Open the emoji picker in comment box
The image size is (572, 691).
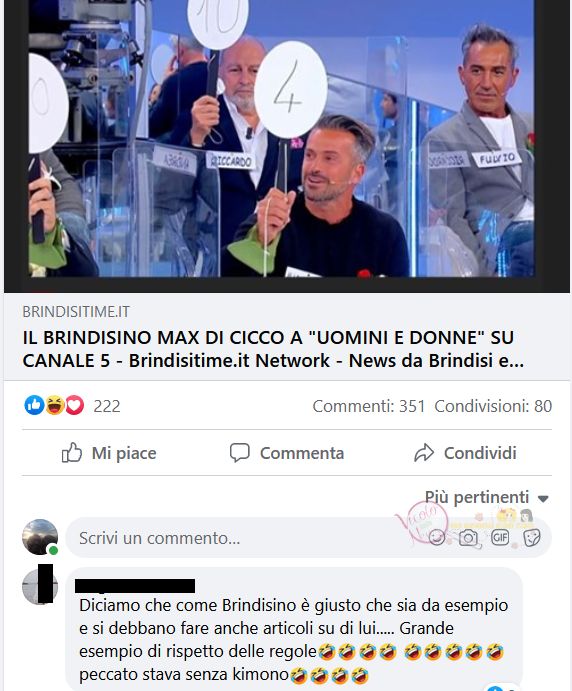click(x=437, y=537)
